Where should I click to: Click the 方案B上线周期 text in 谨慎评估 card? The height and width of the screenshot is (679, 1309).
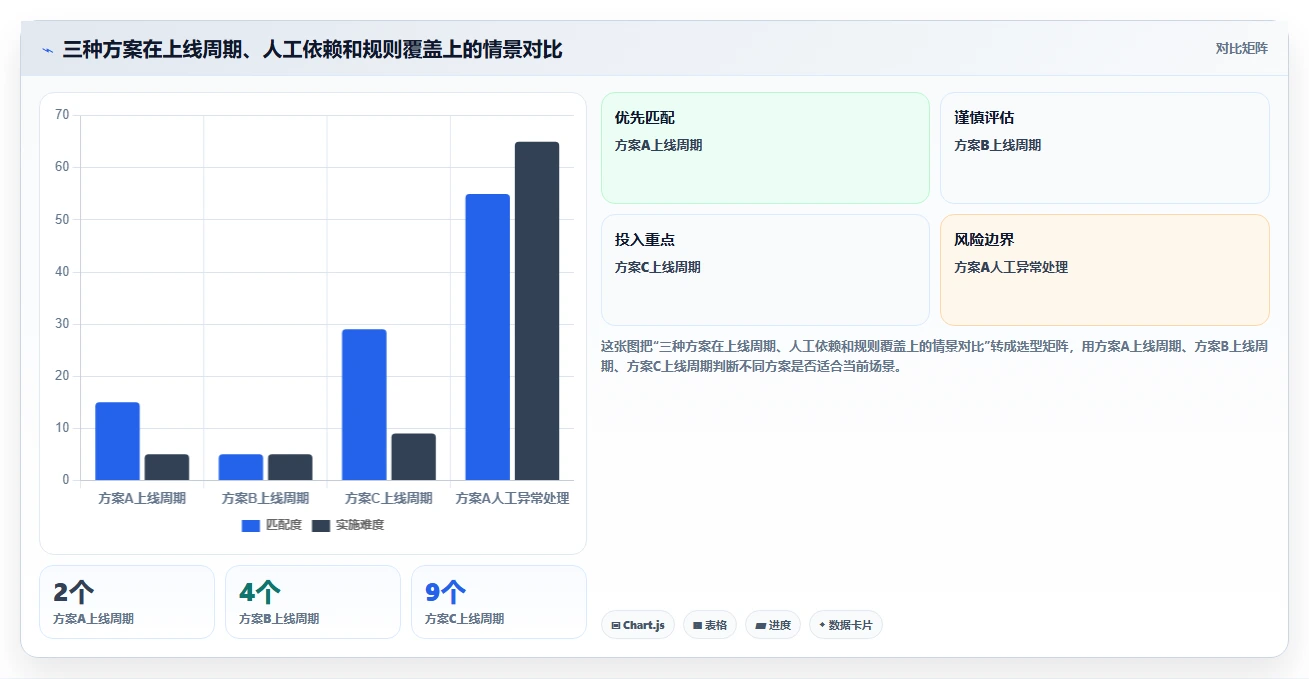coord(997,145)
